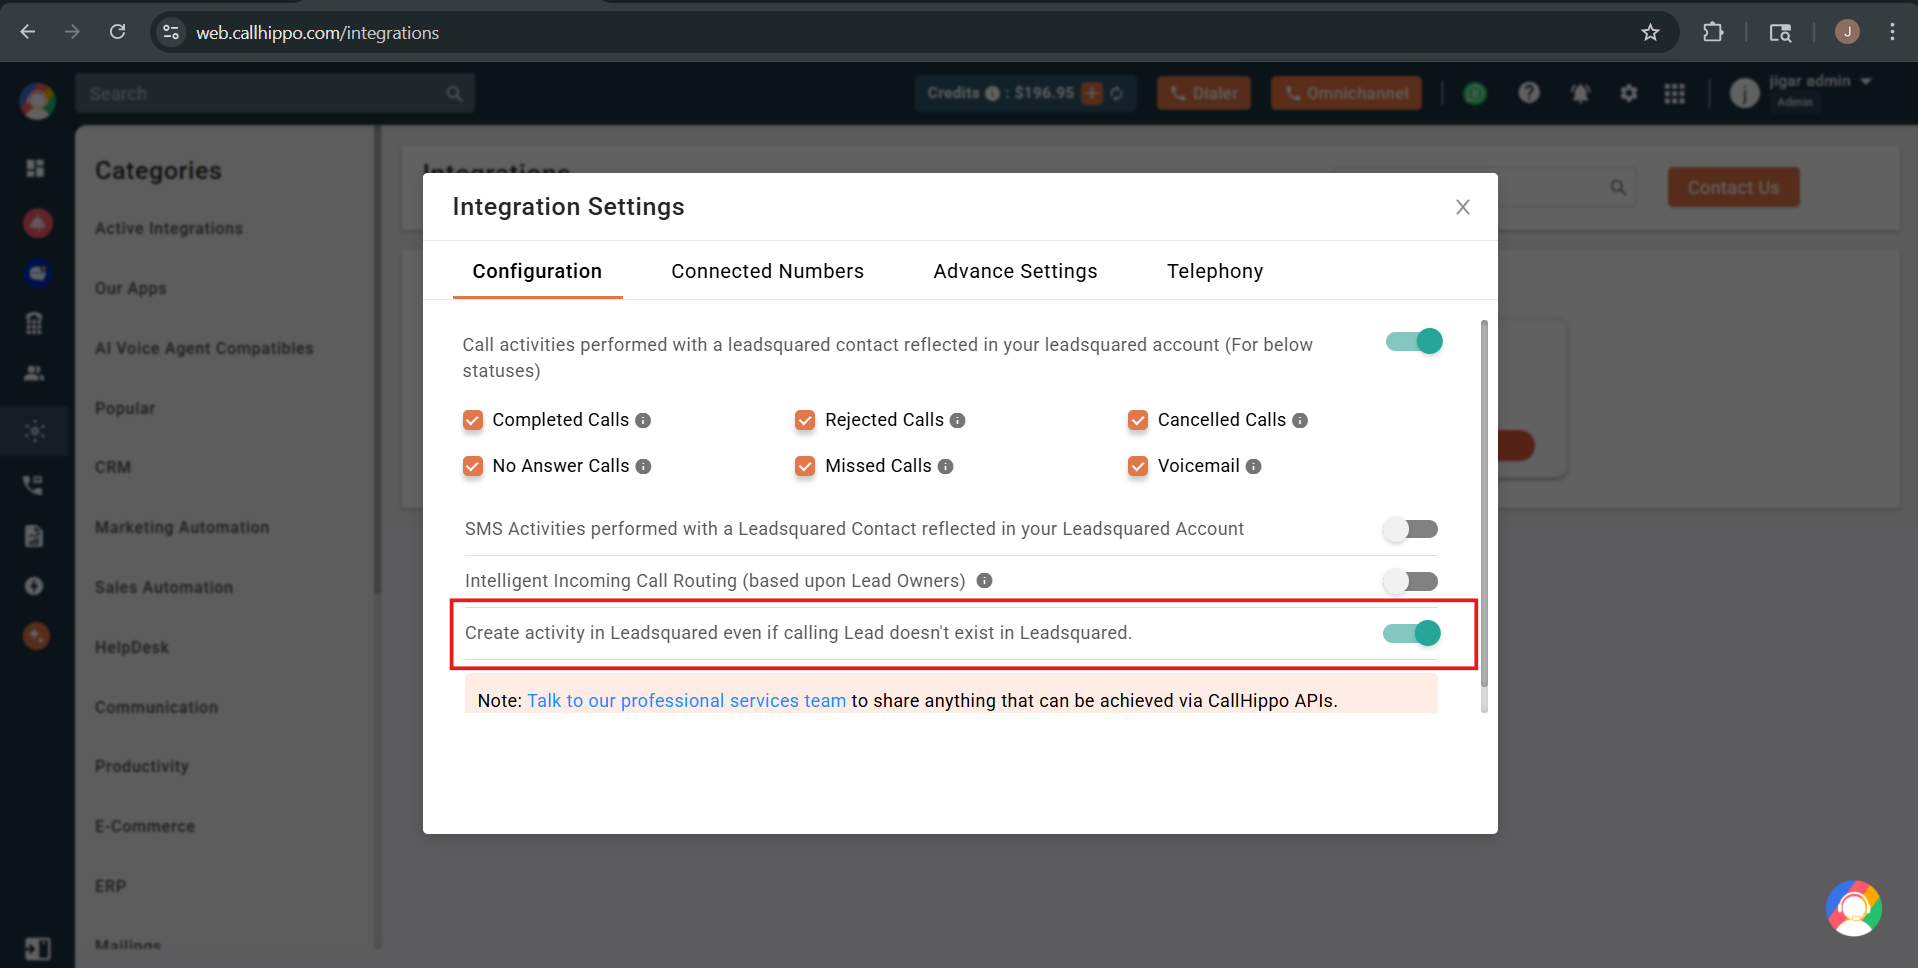Click info icon beside Voicemail
The width and height of the screenshot is (1918, 968).
pyautogui.click(x=1253, y=467)
